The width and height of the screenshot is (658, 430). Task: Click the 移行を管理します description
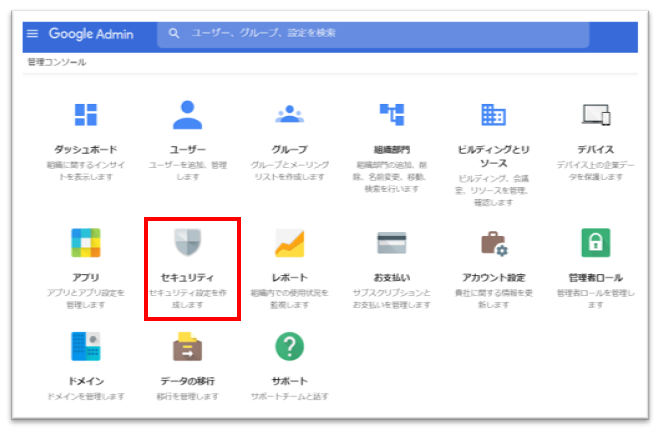click(x=188, y=396)
